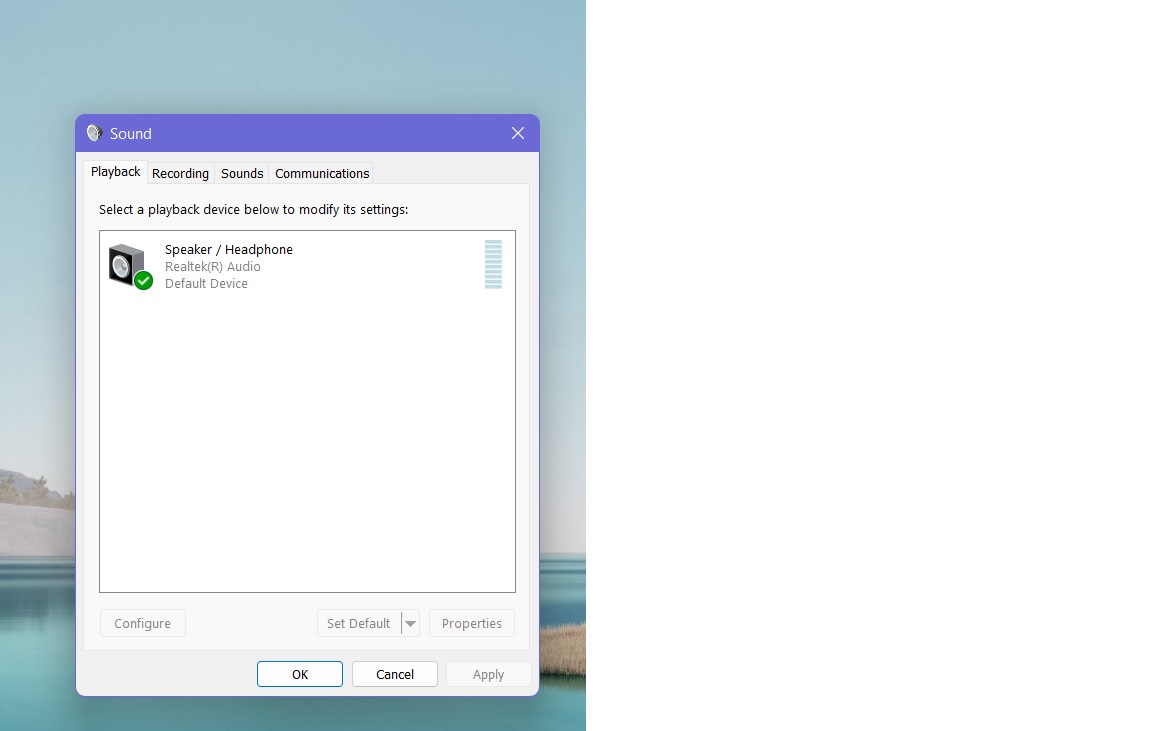Click the Apply button
Viewport: 1152px width, 731px height.
coord(488,673)
